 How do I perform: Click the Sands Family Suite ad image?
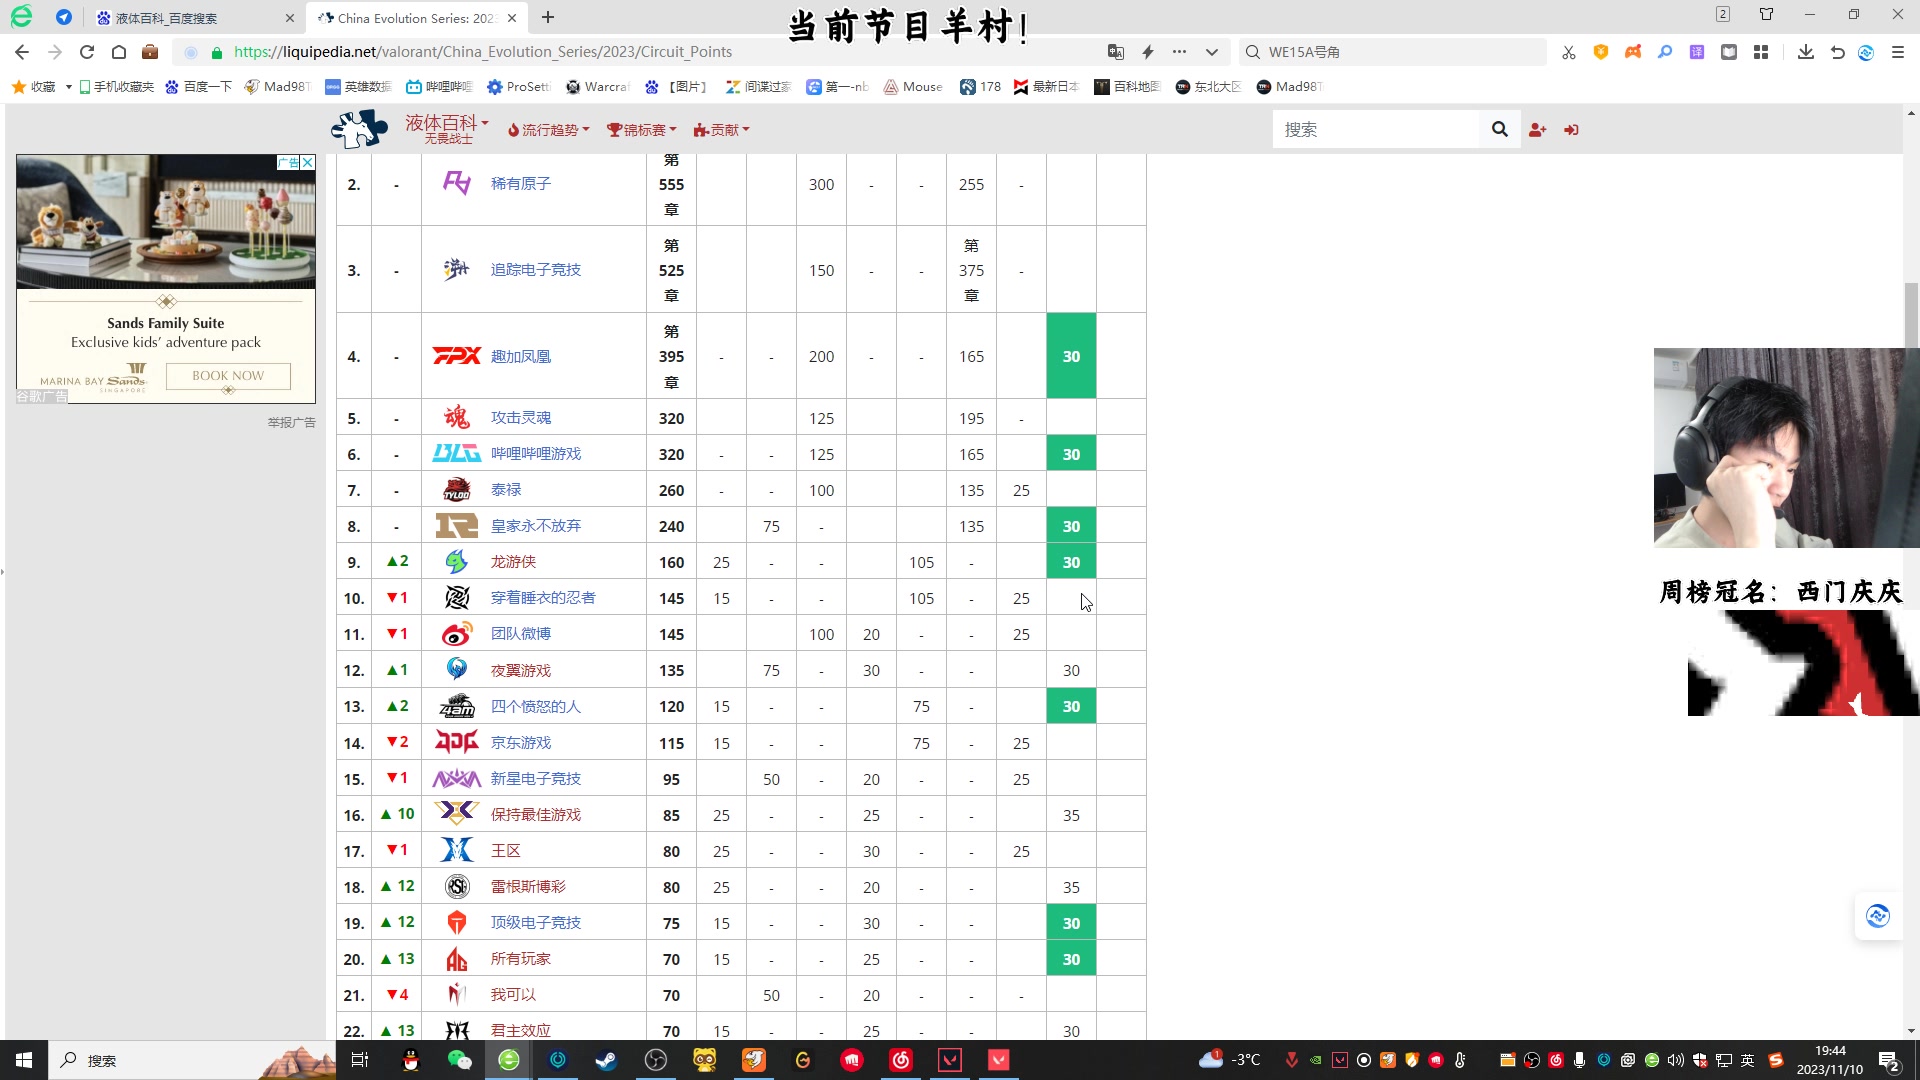tap(166, 222)
